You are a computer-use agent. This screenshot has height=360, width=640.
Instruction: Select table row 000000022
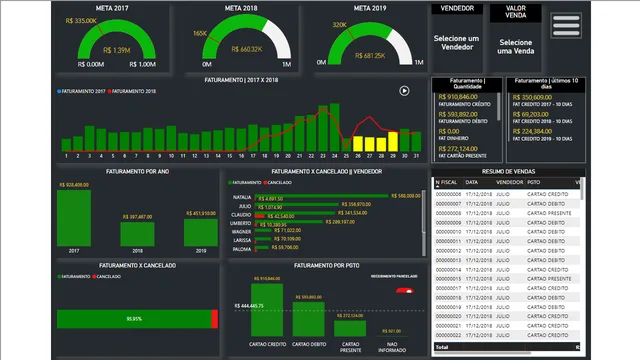507,335
